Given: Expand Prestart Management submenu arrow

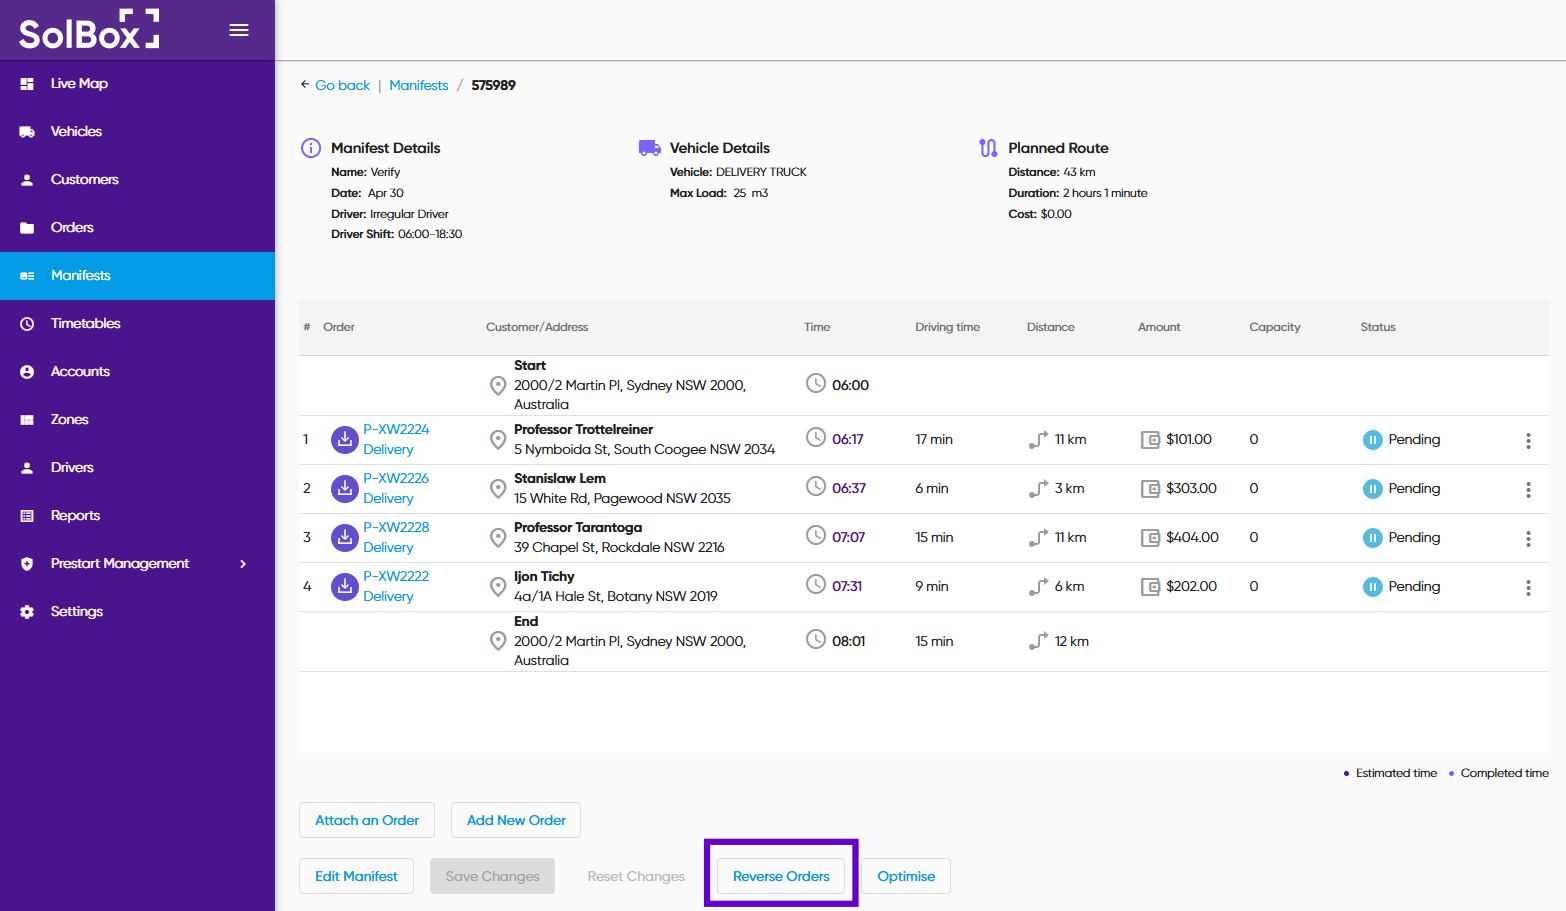Looking at the screenshot, I should (x=243, y=564).
